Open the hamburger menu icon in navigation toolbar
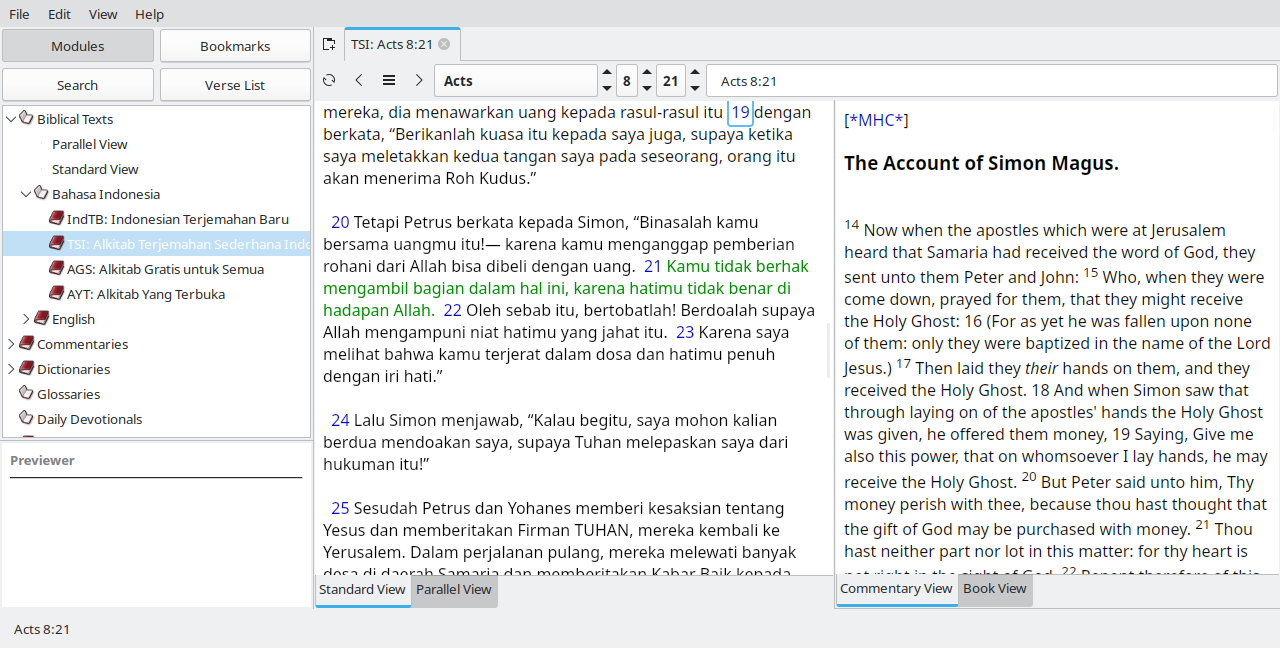The height and width of the screenshot is (648, 1280). 389,81
